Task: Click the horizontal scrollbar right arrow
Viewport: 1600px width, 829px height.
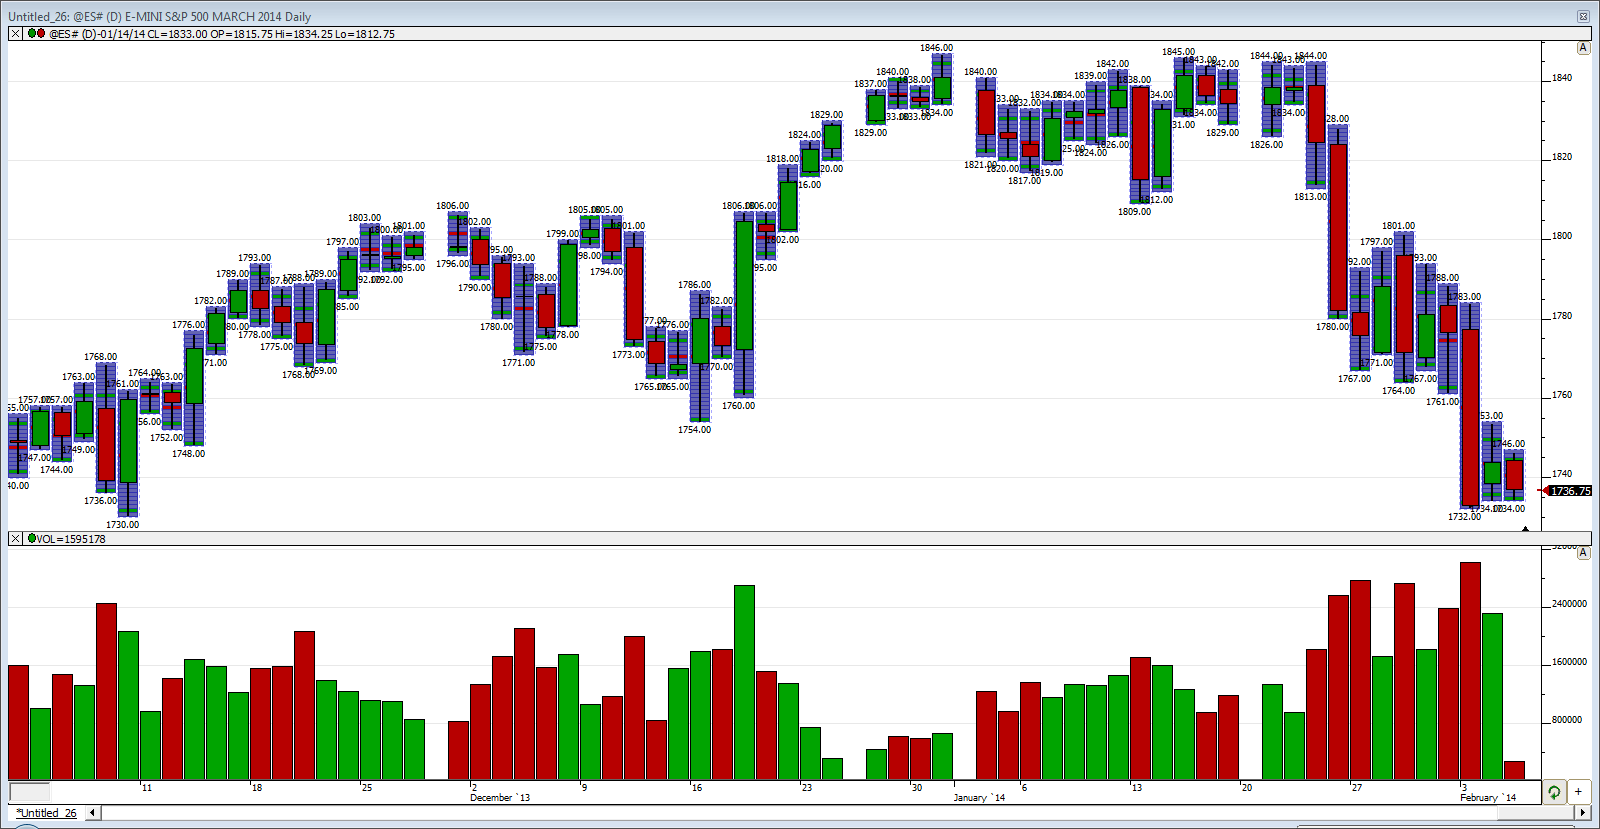Action: click(x=1582, y=813)
